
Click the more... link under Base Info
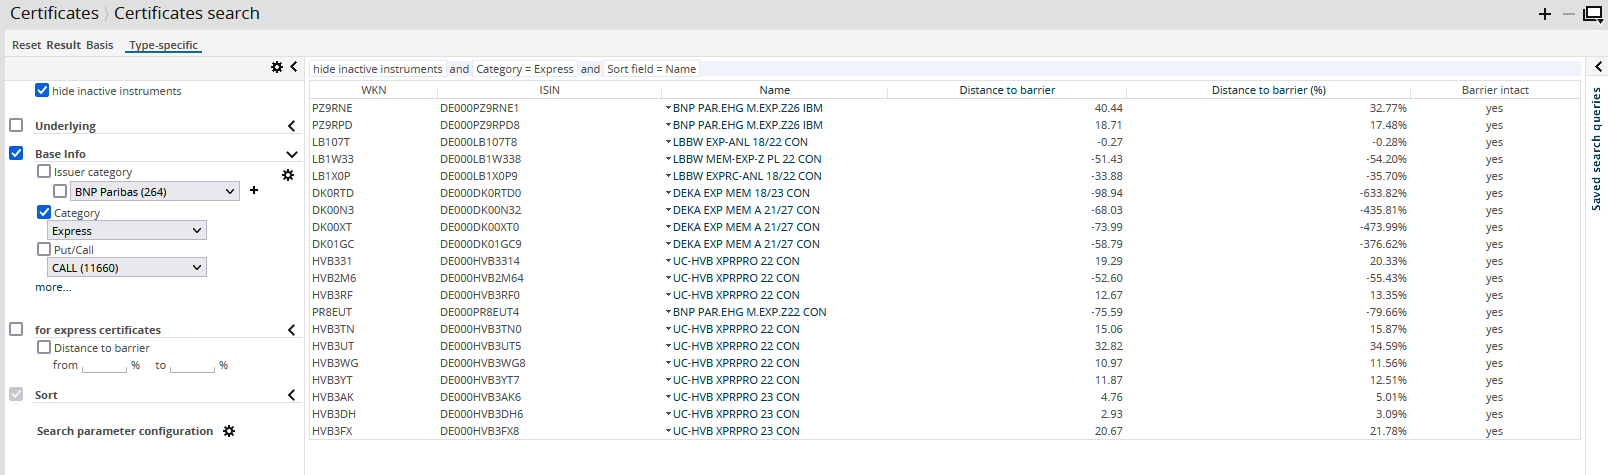(53, 287)
